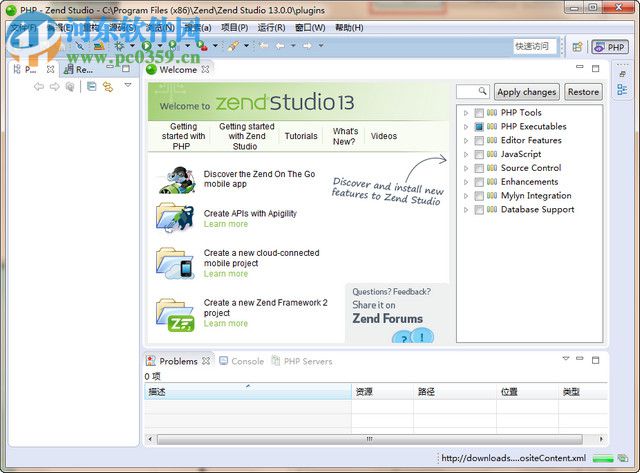Click the pencil-shaped search tool icon
Screen dimensions: 640x473
[233, 46]
